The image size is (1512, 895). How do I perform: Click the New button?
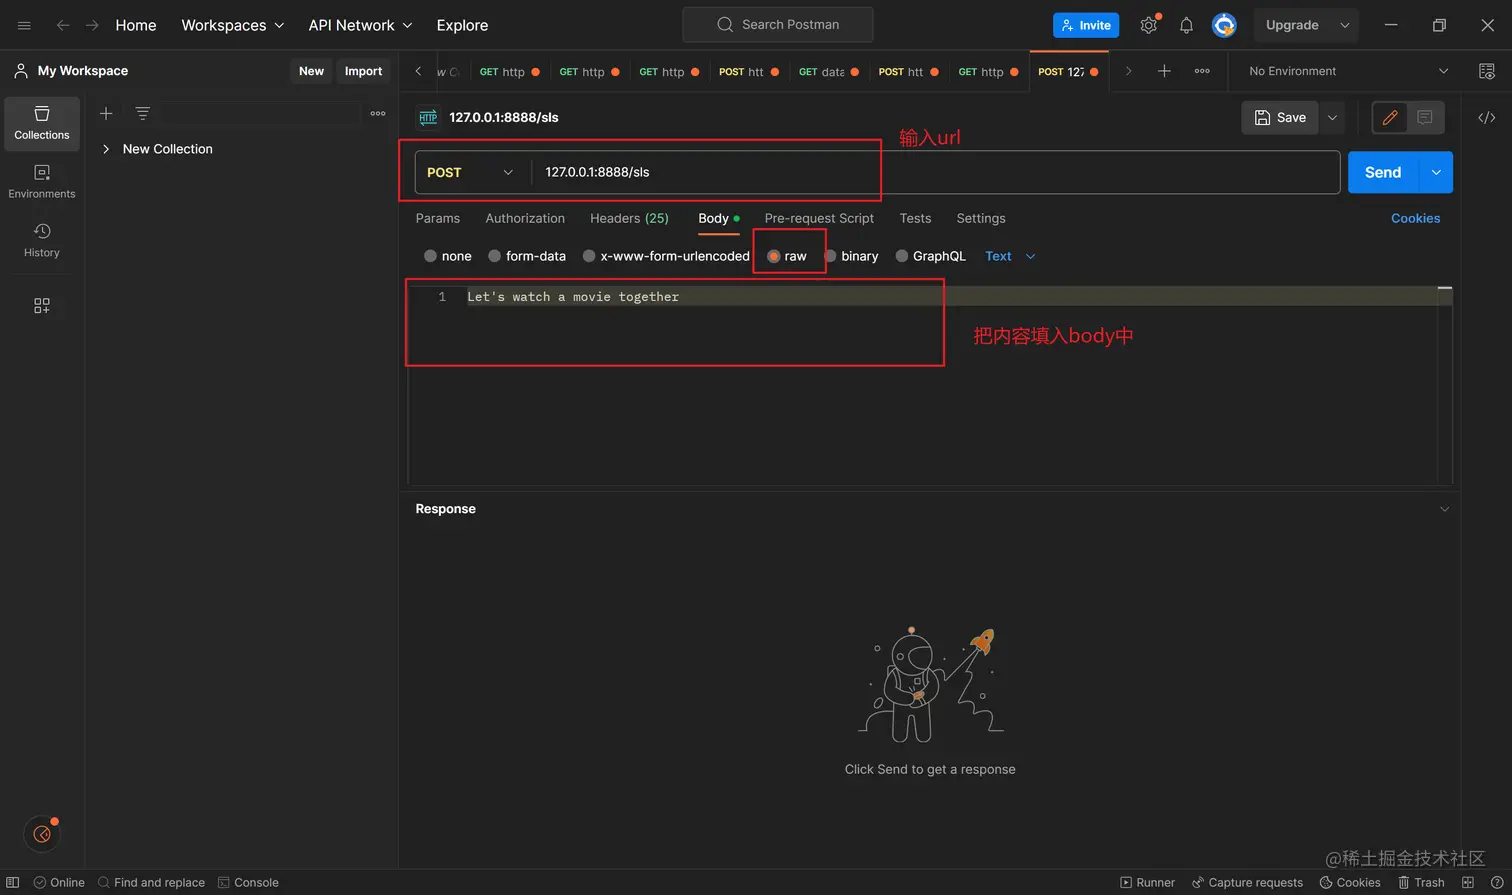(311, 71)
